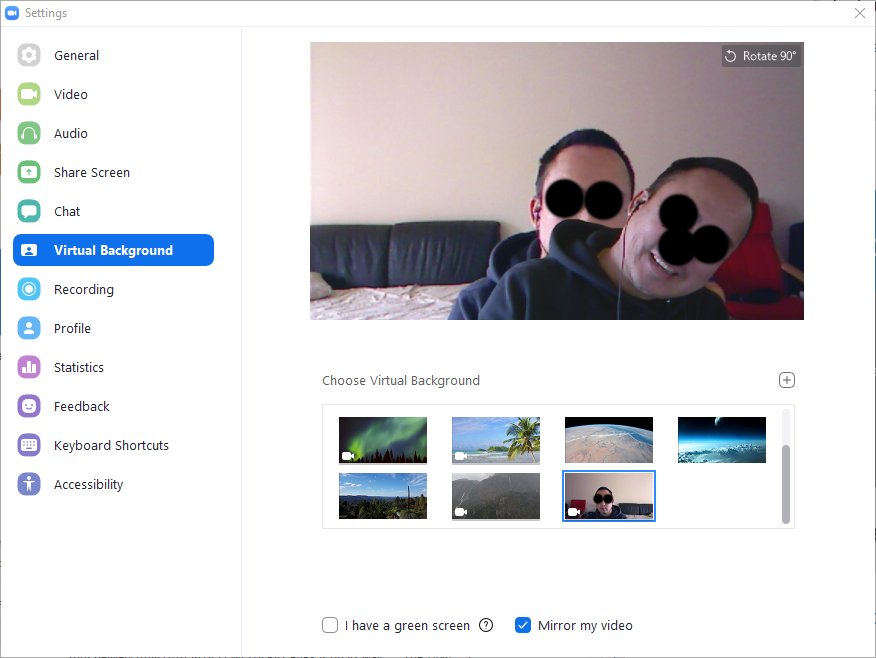This screenshot has height=658, width=876.
Task: Choose the aurora borealis video background
Action: tap(383, 440)
